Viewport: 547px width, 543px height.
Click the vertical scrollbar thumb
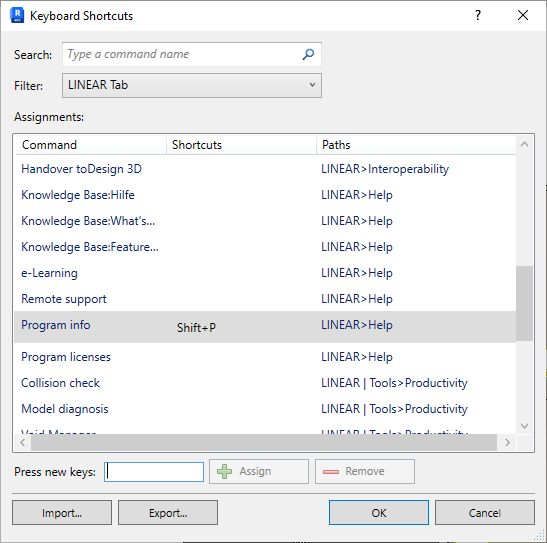[x=524, y=303]
